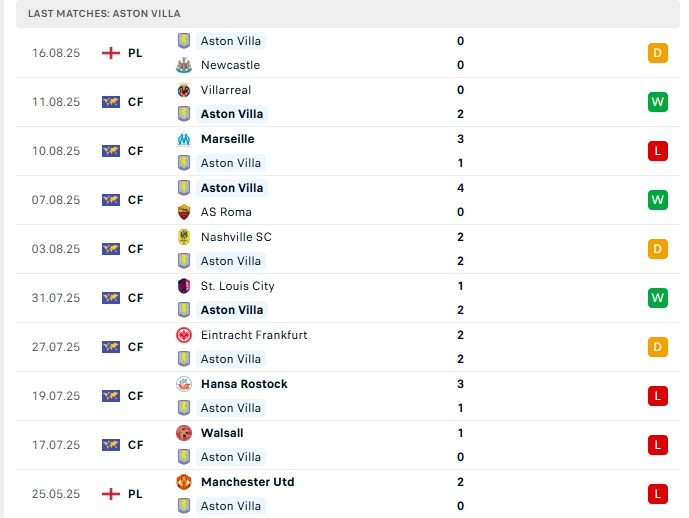Click the win badge for AS Roma match

click(657, 200)
